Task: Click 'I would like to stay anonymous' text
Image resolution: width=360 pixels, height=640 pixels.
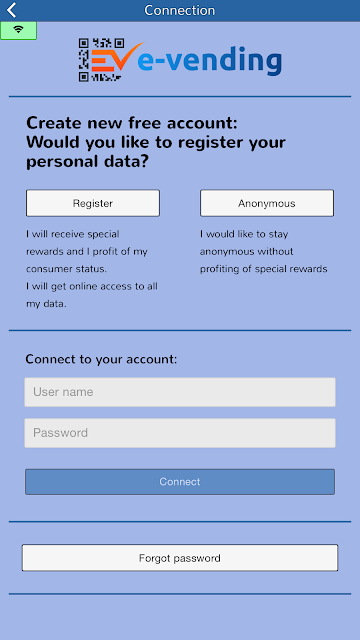Action: [x=247, y=243]
